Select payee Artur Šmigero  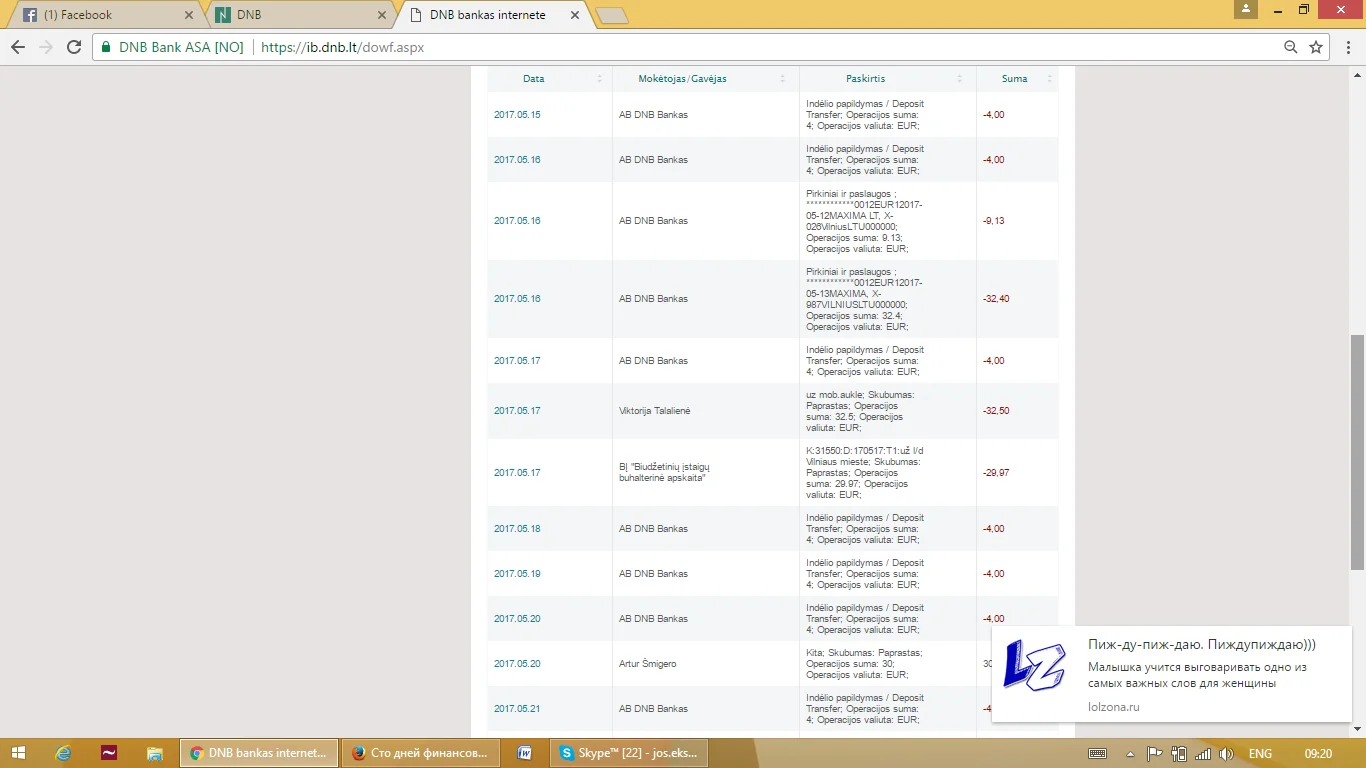tap(647, 664)
